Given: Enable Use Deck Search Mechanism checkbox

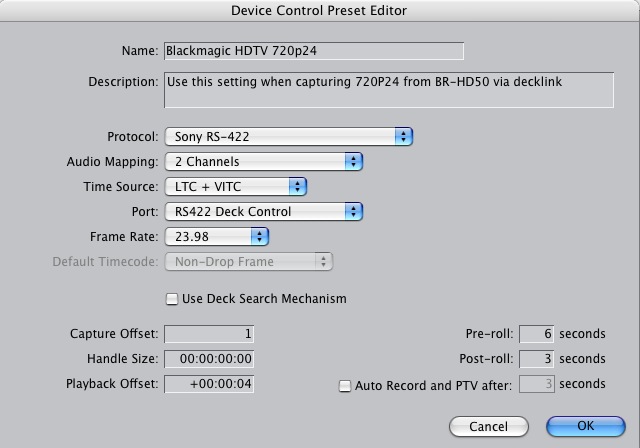Looking at the screenshot, I should click(x=172, y=299).
